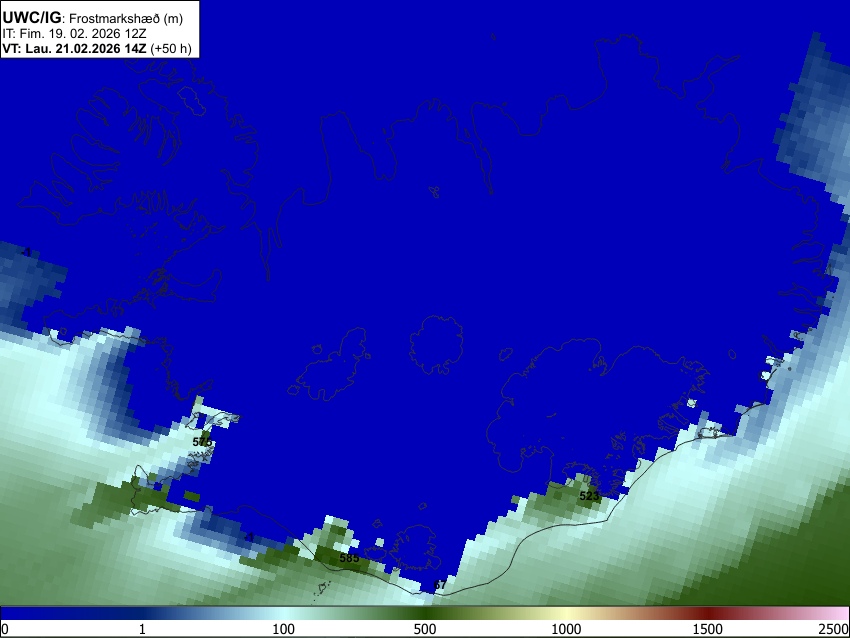Screen dimensions: 850x638
Task: Click the 67 value label on map
Action: coord(440,584)
